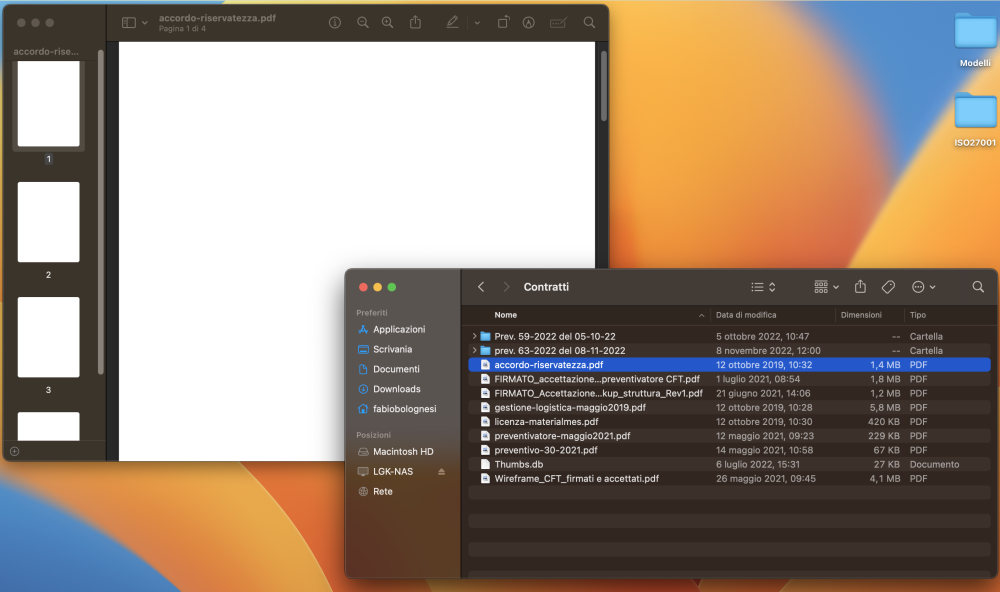The height and width of the screenshot is (592, 1000).
Task: Rotate the page in Preview
Action: tap(503, 22)
